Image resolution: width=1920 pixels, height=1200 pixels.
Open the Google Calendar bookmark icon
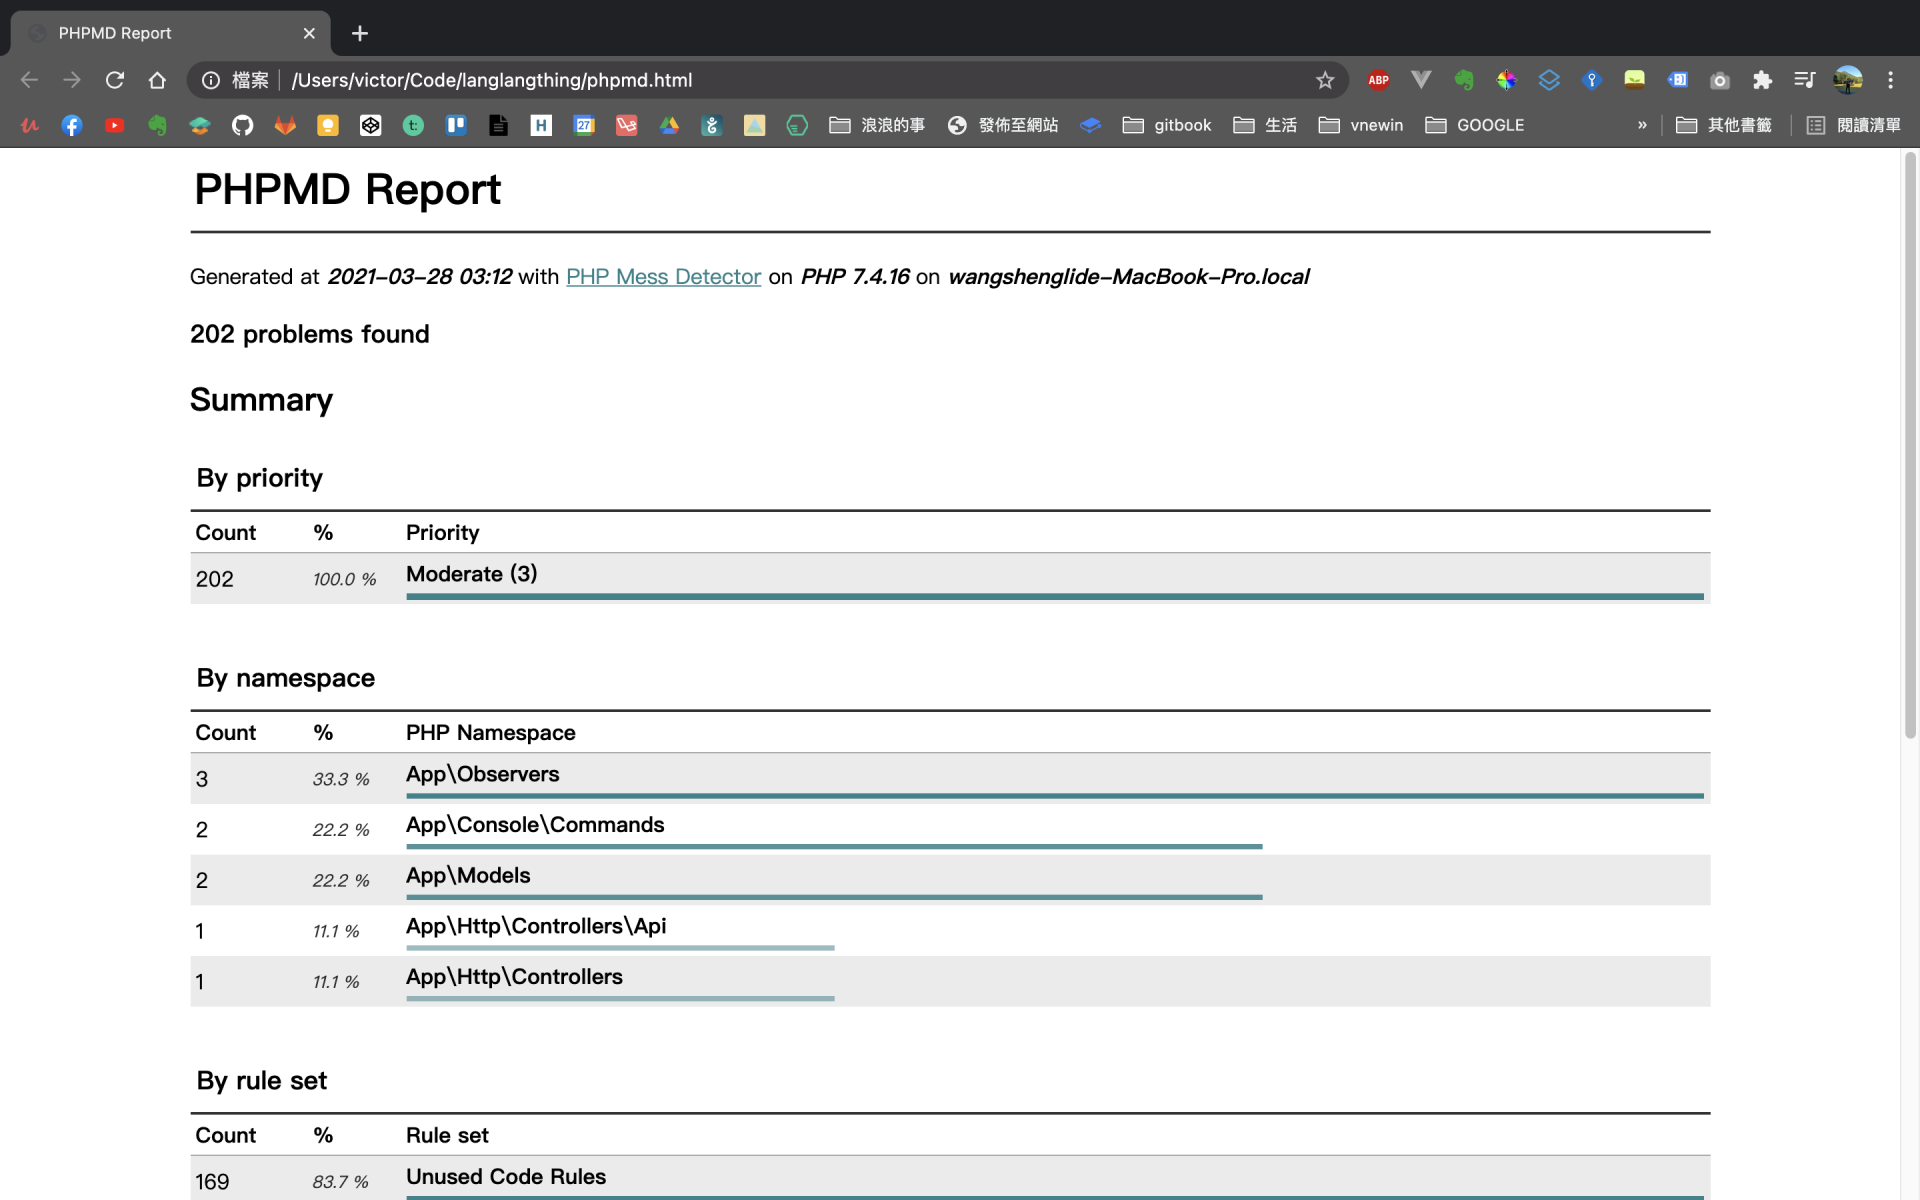(x=584, y=125)
